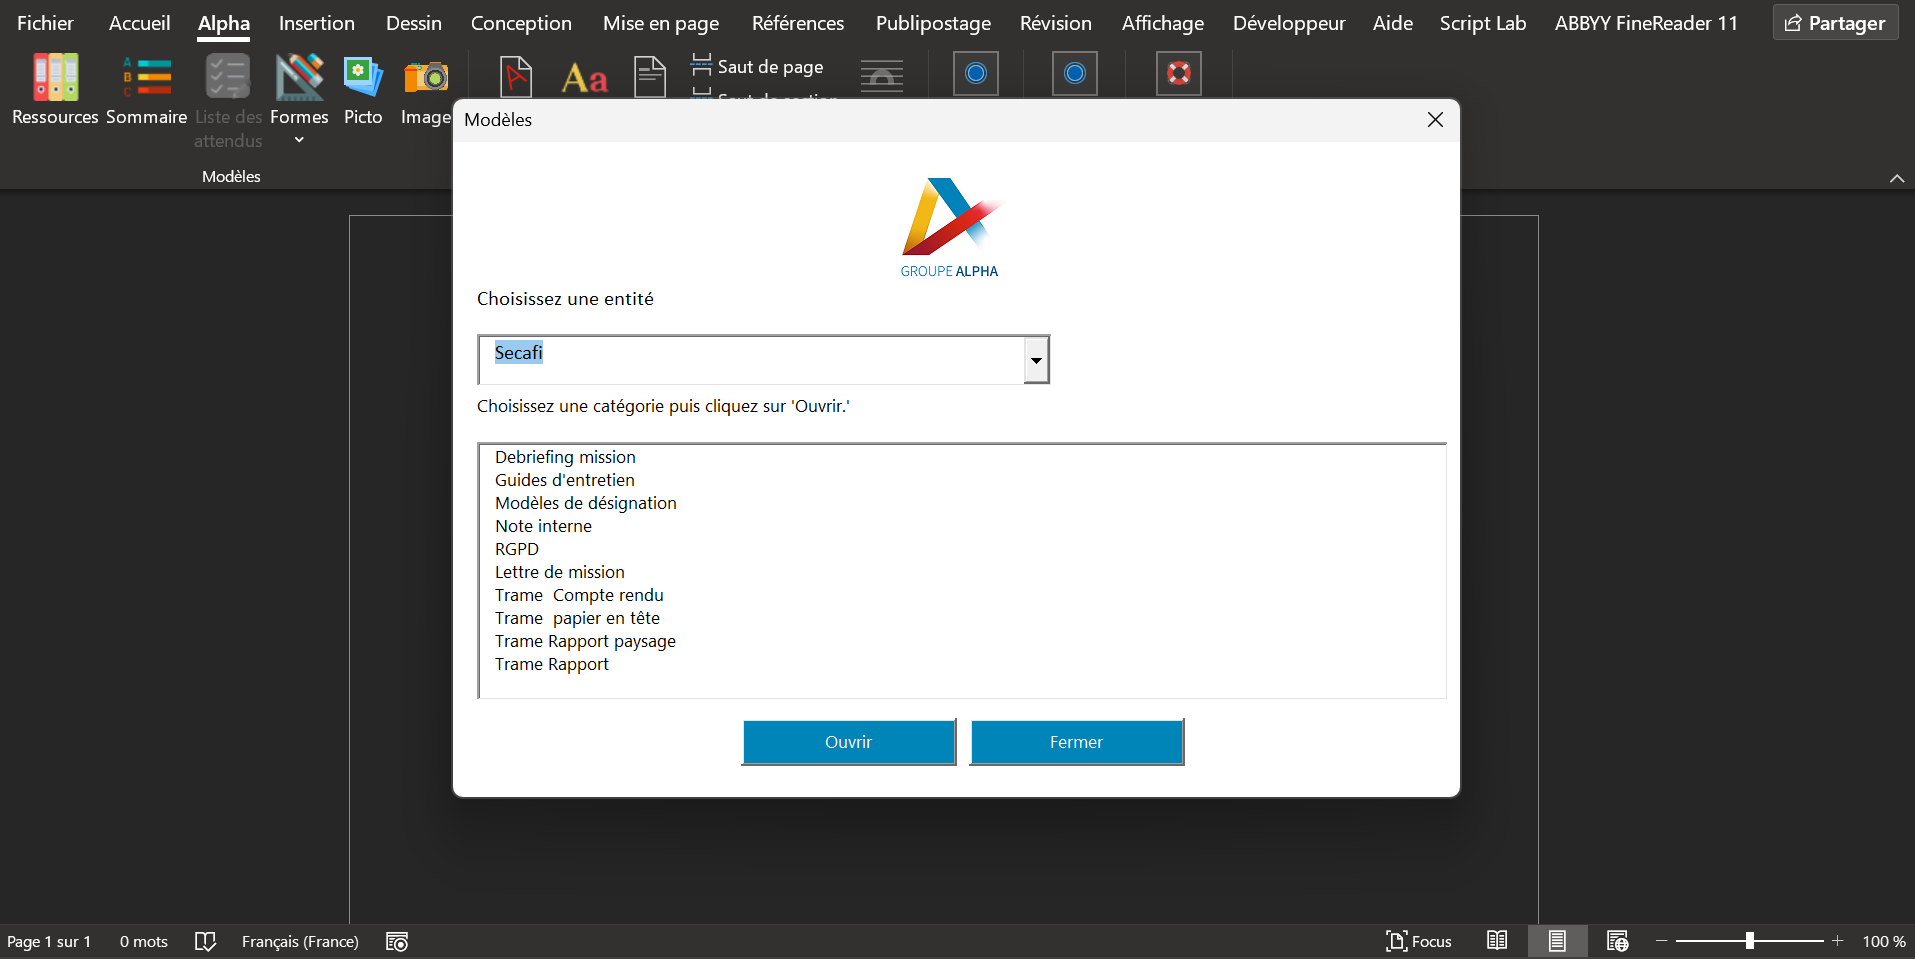Close the Modèles dialog with the X
The height and width of the screenshot is (959, 1915).
click(1435, 120)
